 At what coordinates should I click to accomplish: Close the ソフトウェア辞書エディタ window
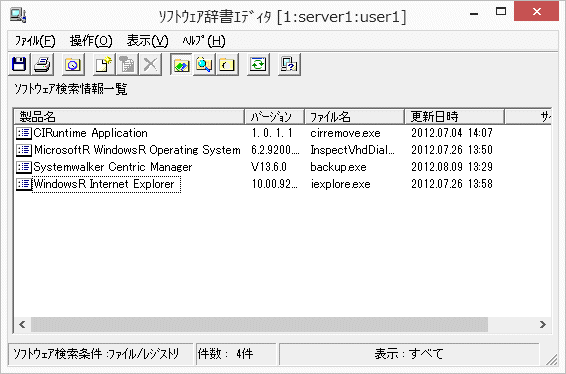[x=536, y=12]
